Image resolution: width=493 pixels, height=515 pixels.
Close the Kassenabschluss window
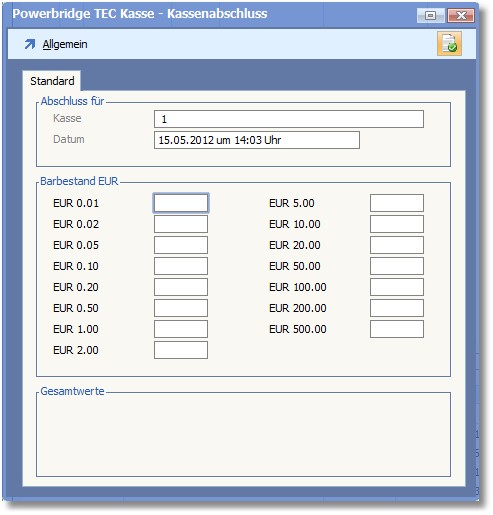coord(461,15)
